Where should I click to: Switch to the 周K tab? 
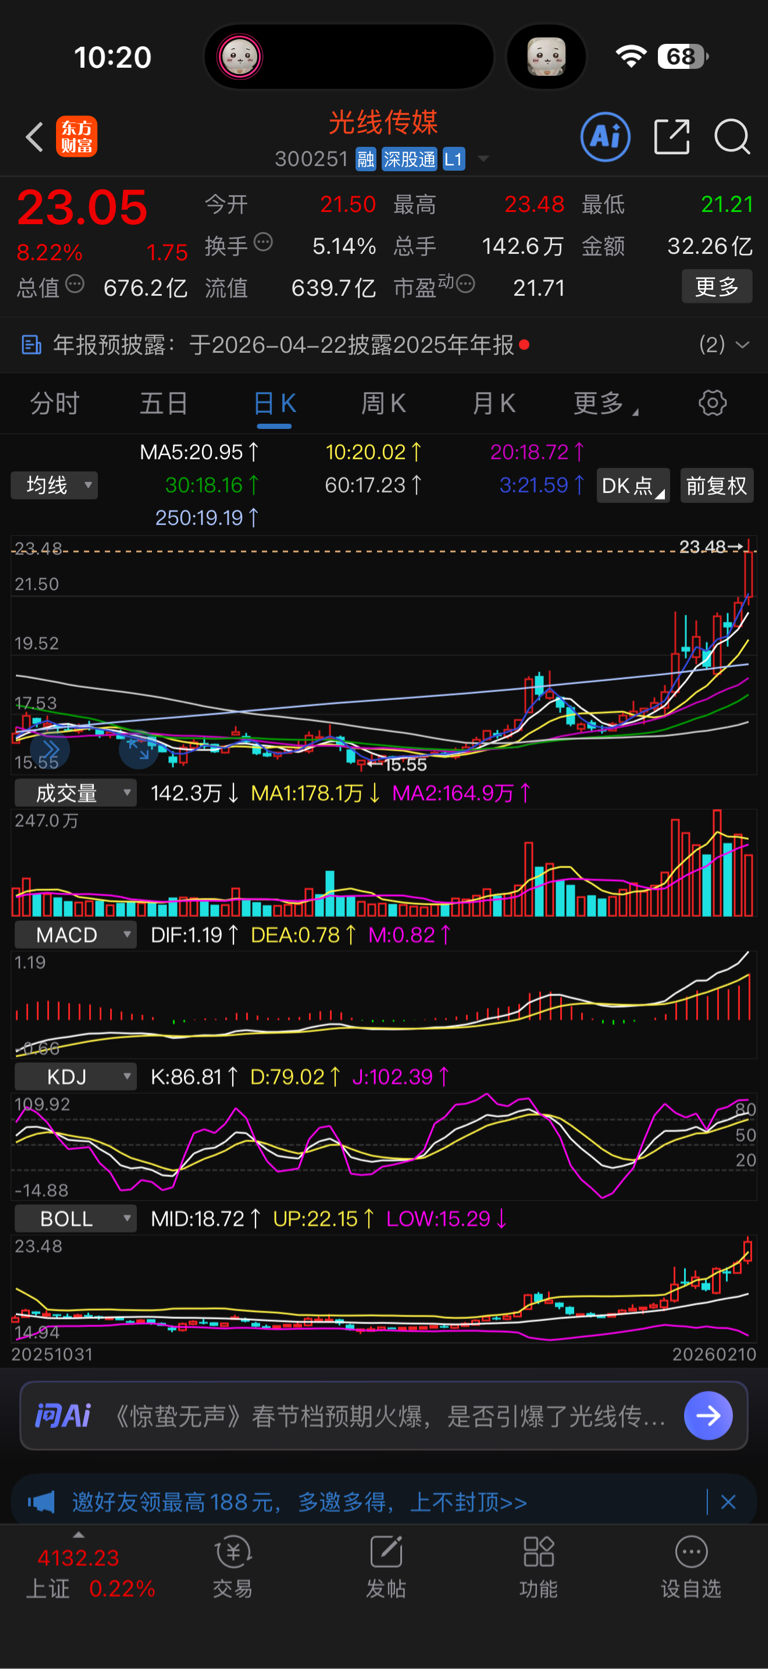[x=383, y=403]
